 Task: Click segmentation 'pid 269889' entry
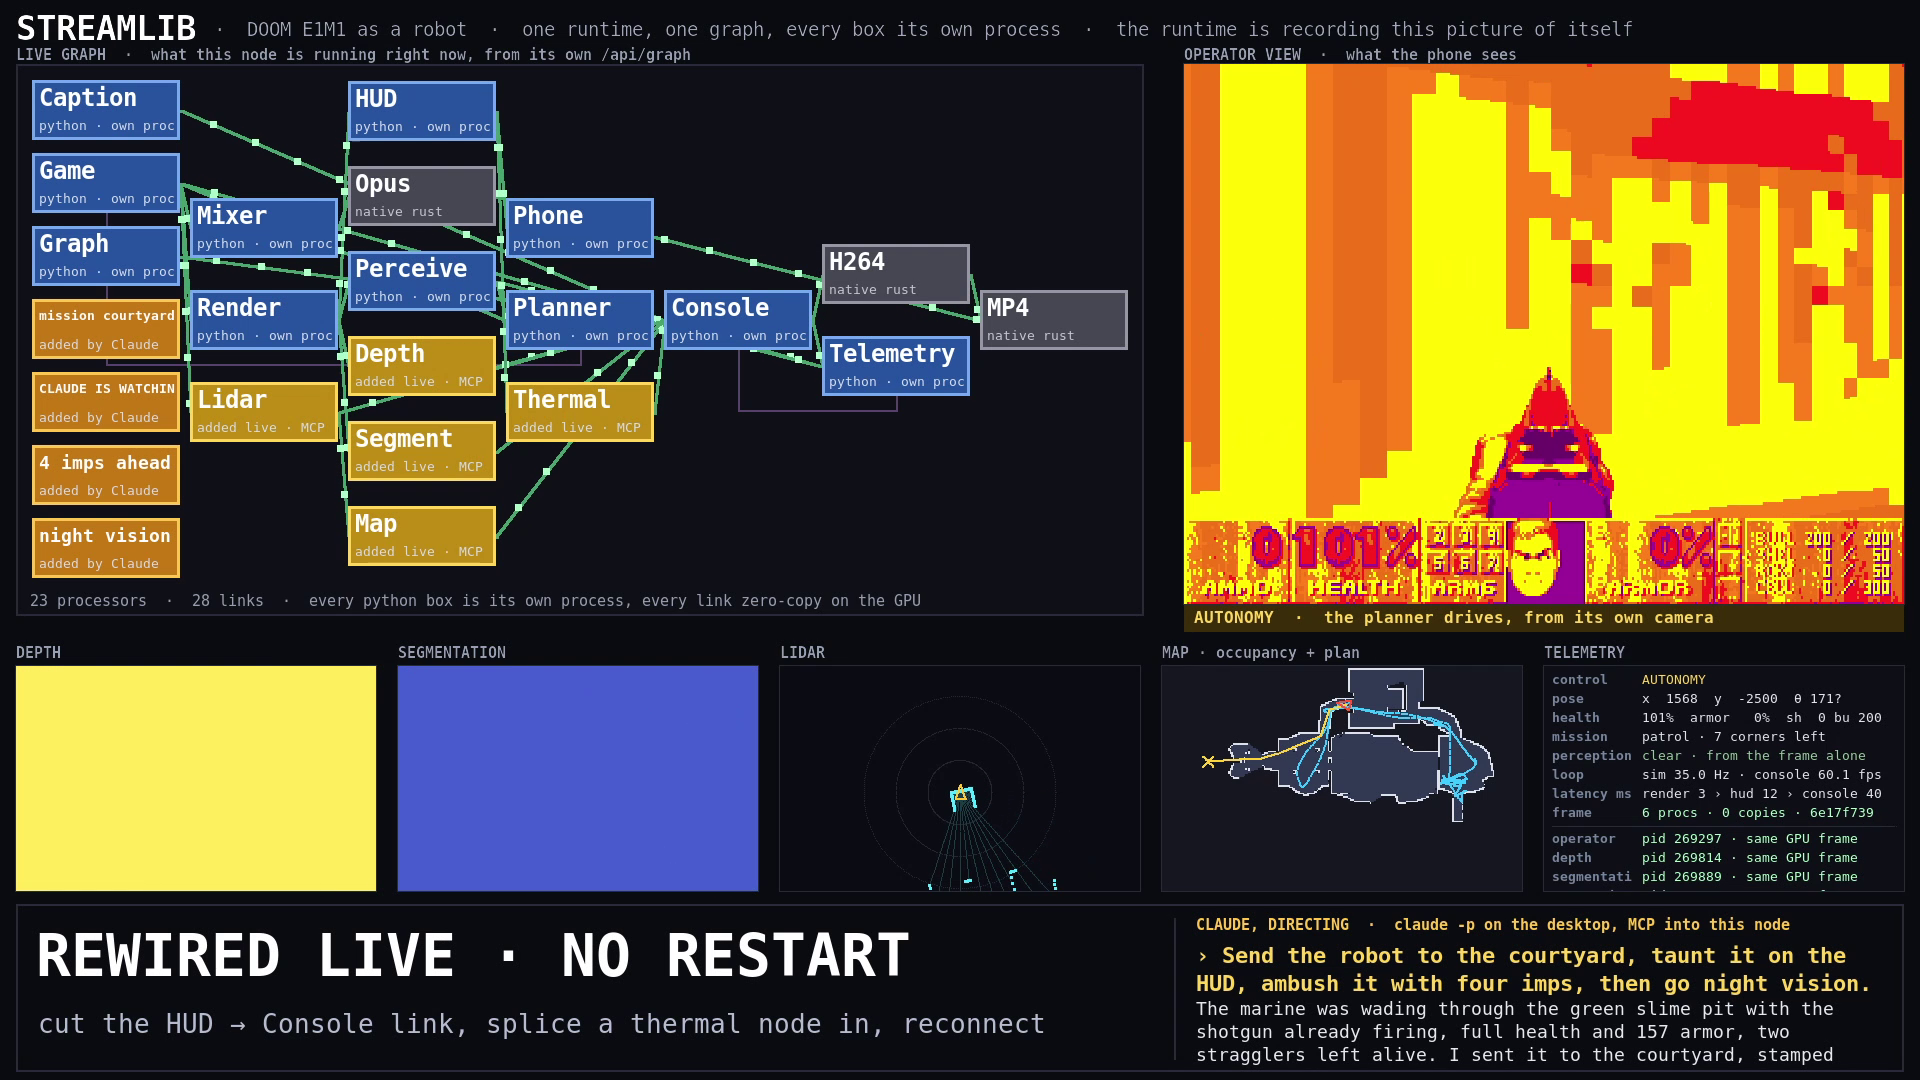[1750, 877]
